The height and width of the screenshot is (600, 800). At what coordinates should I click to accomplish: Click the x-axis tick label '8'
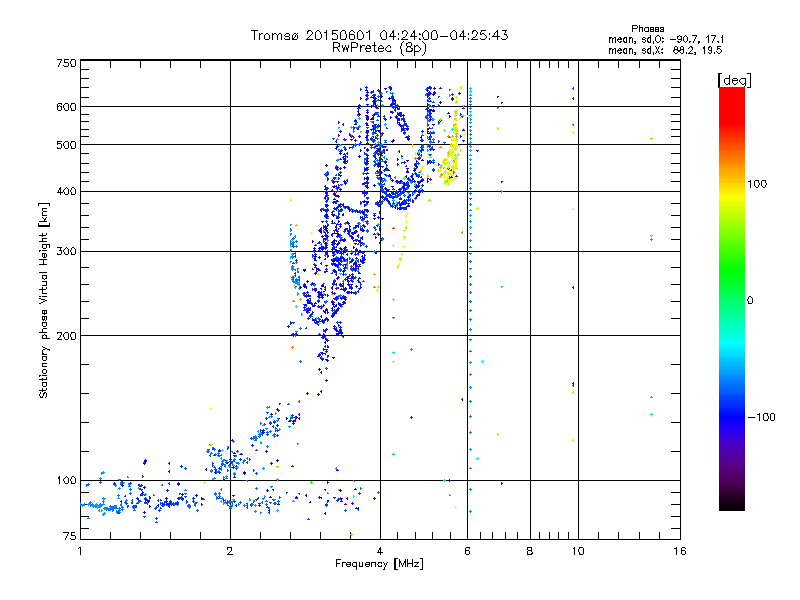coord(530,551)
